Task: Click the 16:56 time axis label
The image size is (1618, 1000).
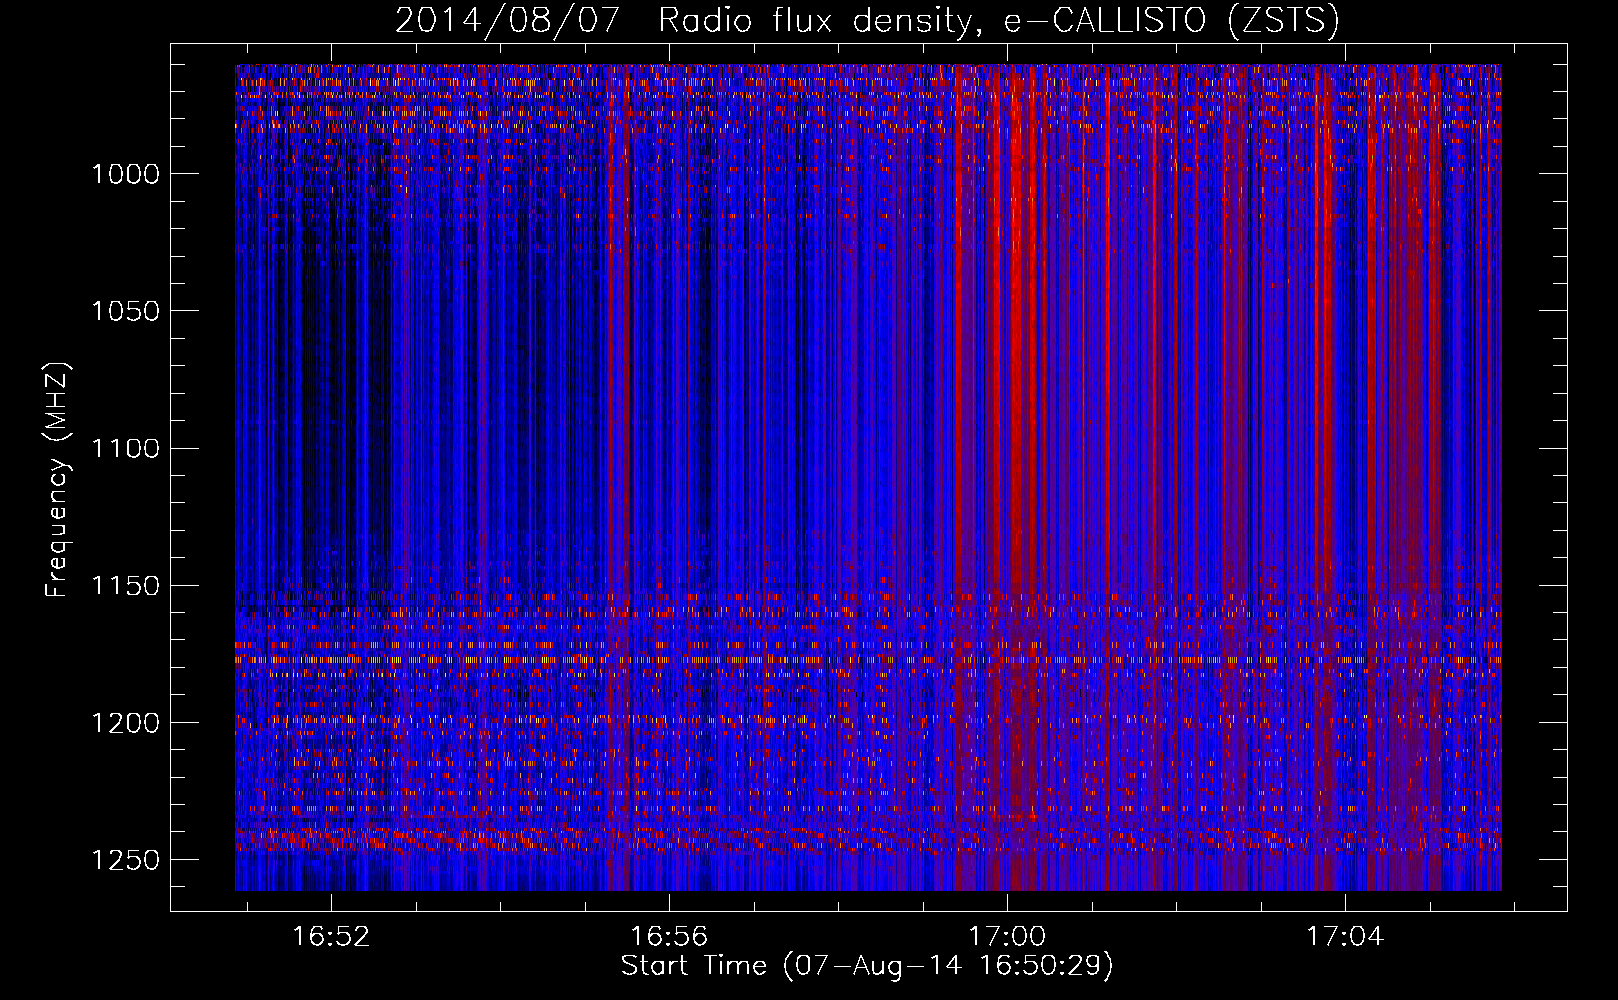Action: click(x=669, y=936)
